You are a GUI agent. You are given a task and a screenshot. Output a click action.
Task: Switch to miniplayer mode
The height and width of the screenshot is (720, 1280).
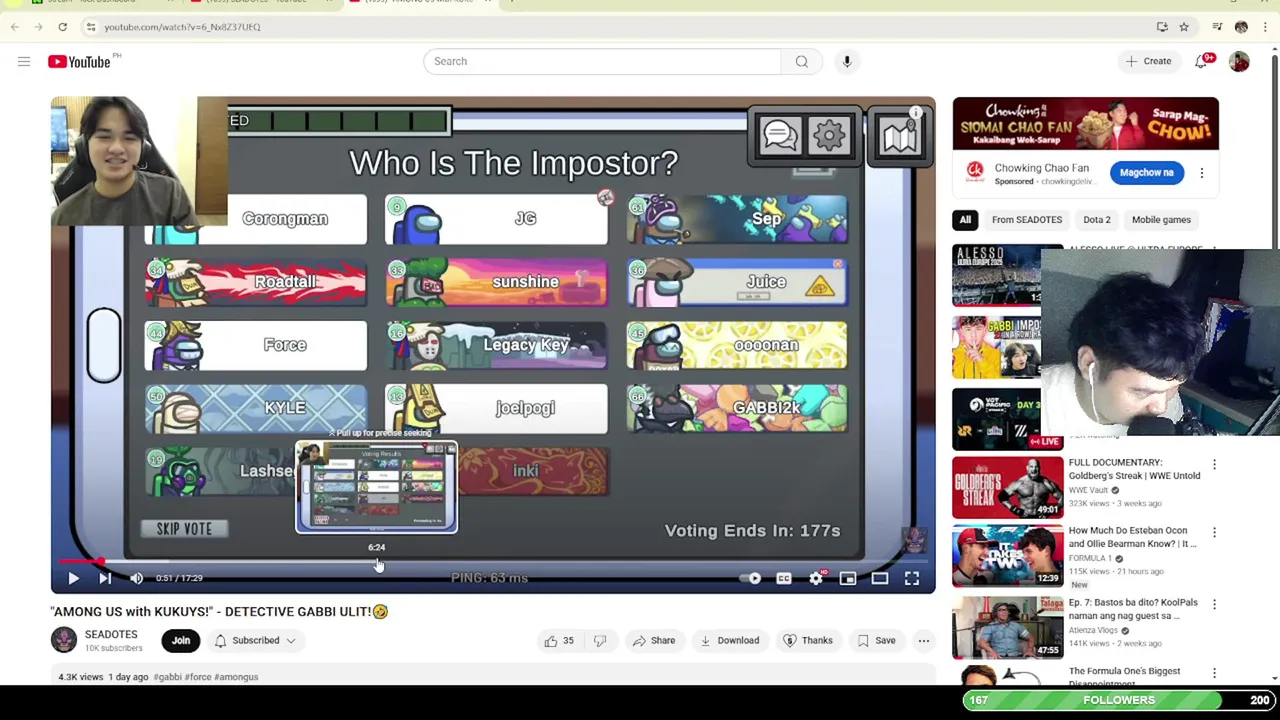848,578
